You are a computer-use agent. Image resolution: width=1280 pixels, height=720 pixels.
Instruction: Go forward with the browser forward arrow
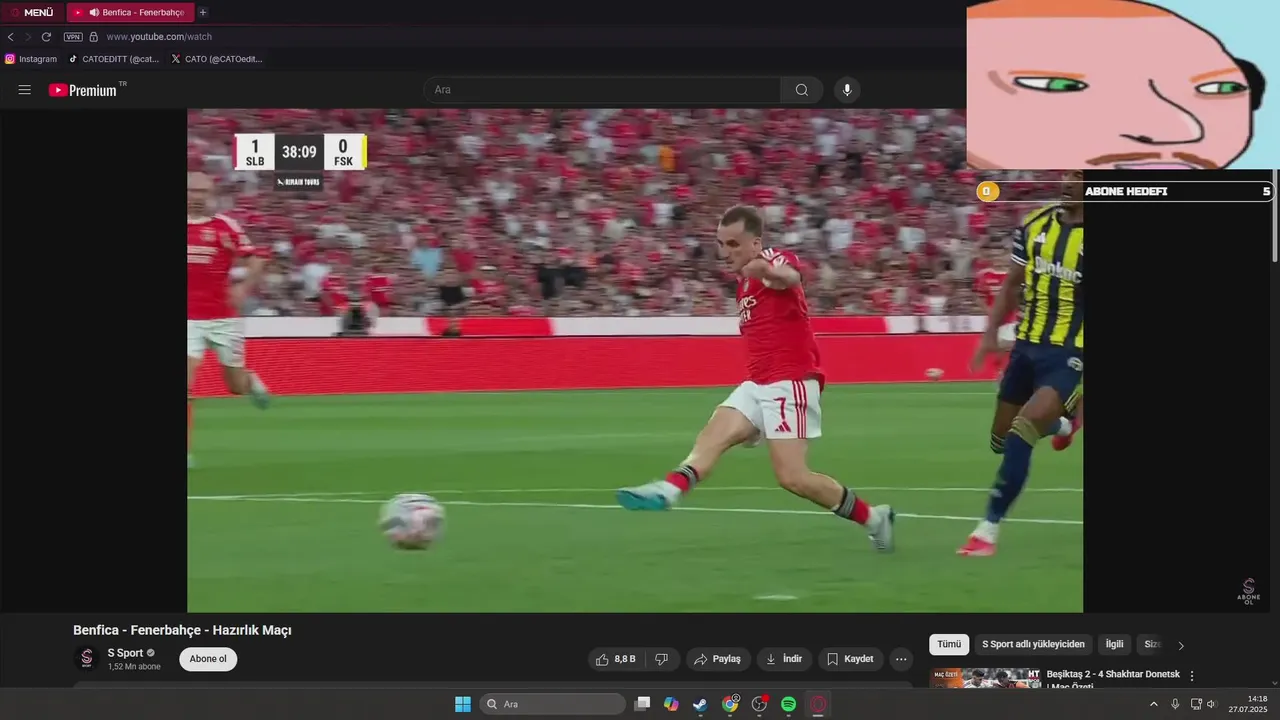pyautogui.click(x=28, y=37)
